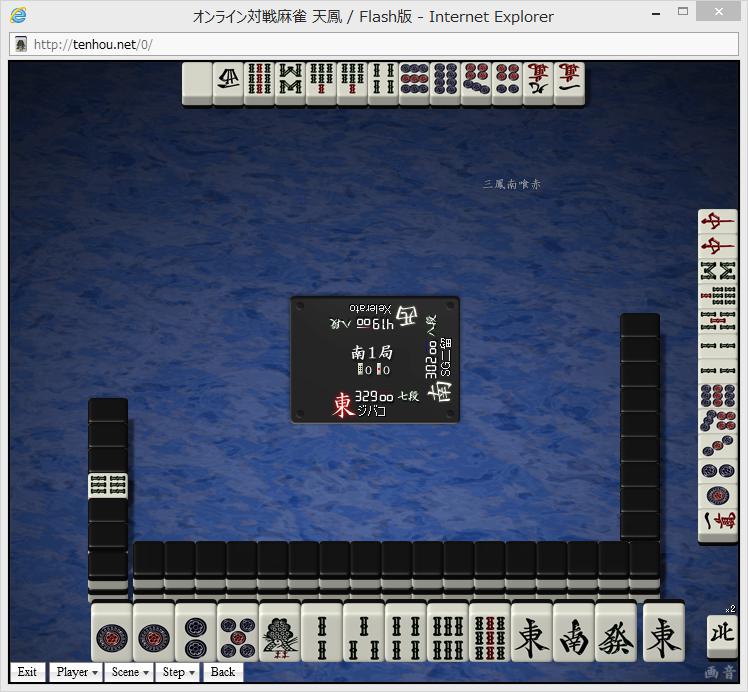Select the 1-pin tile beside the 2-pin

tap(154, 632)
